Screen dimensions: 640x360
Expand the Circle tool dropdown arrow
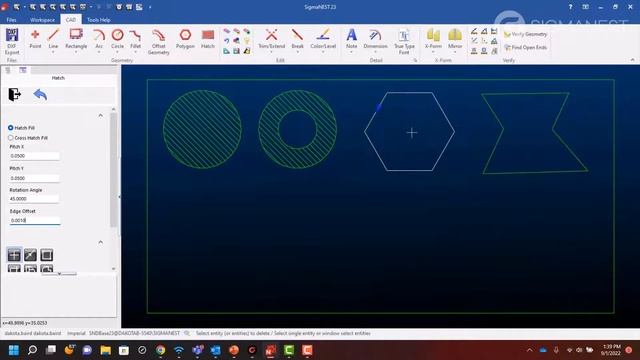[x=118, y=52]
